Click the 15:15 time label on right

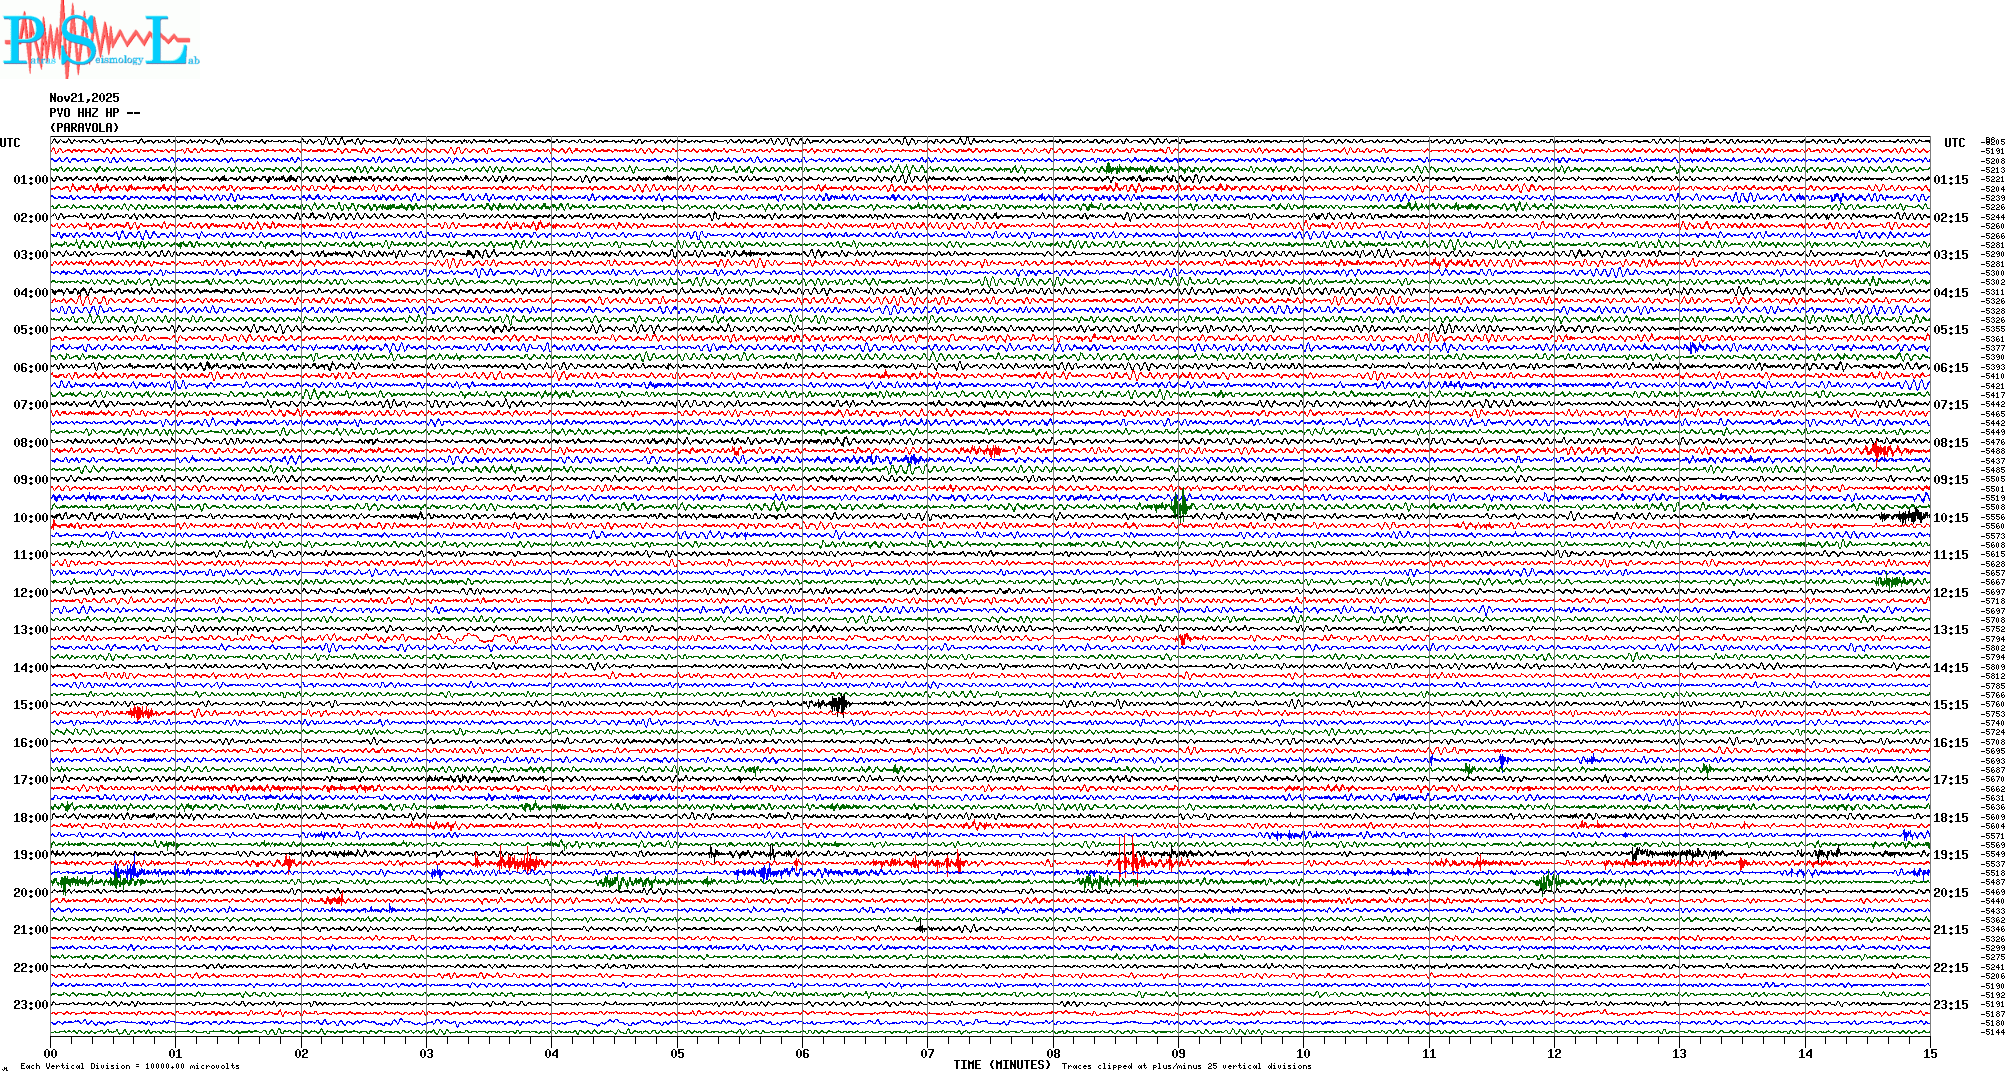1950,705
